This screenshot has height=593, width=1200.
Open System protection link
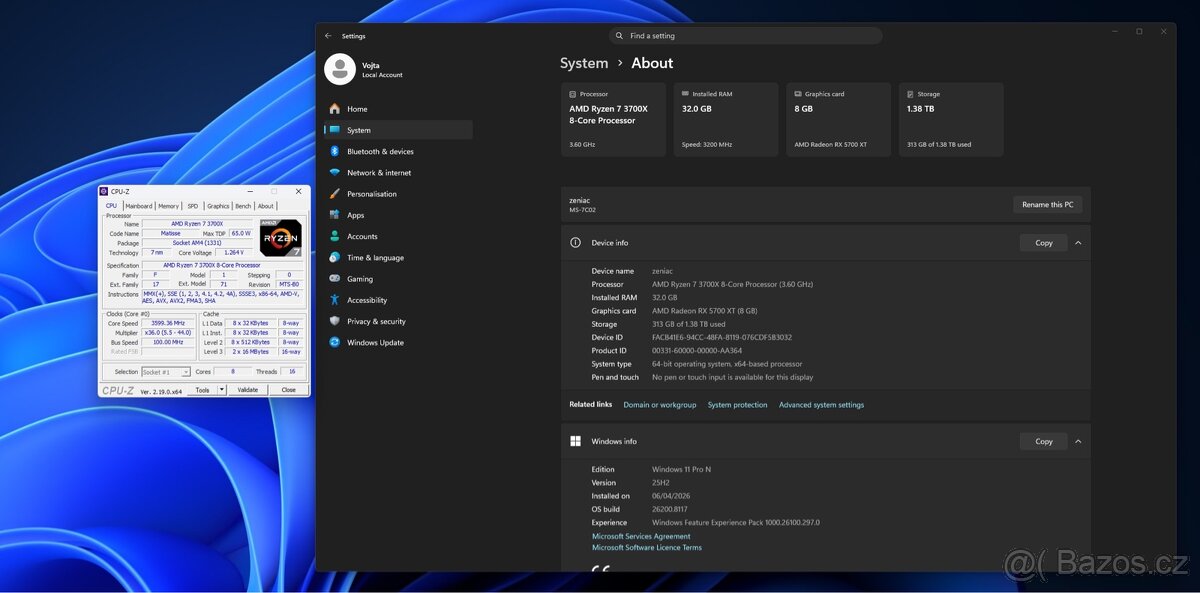[x=738, y=405]
